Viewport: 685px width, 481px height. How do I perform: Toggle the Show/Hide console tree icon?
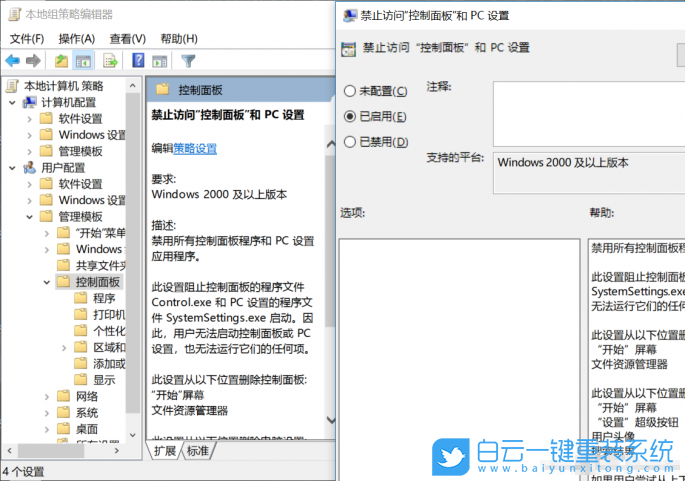coord(83,61)
